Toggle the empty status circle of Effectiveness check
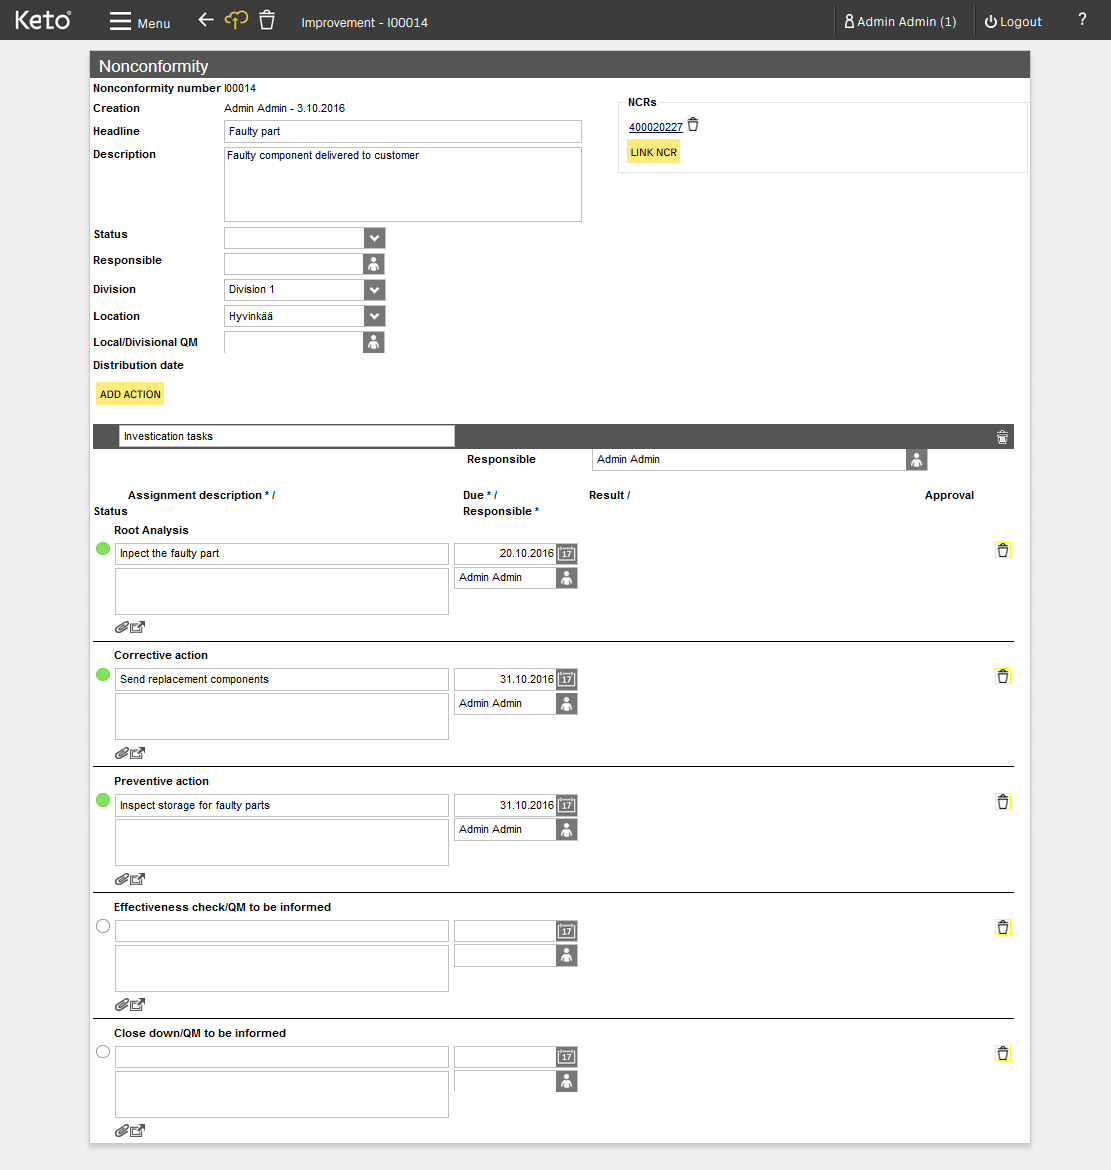The height and width of the screenshot is (1170, 1111). tap(103, 927)
